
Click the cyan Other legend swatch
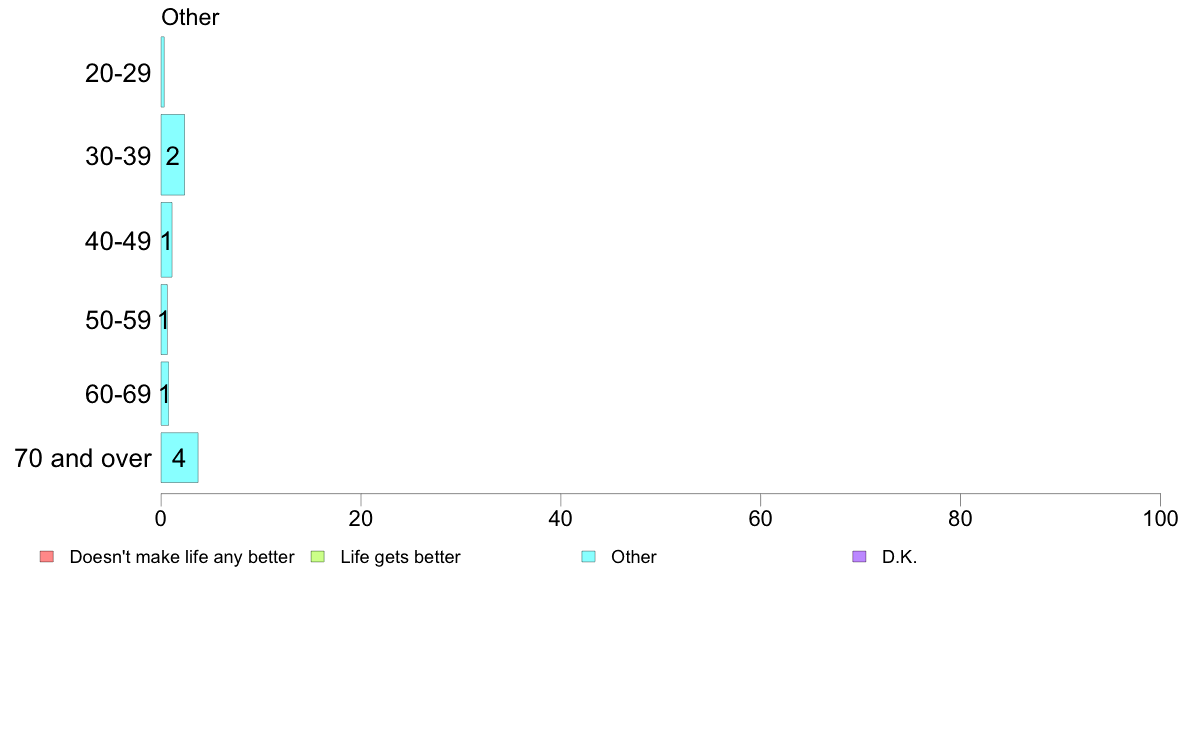[589, 557]
